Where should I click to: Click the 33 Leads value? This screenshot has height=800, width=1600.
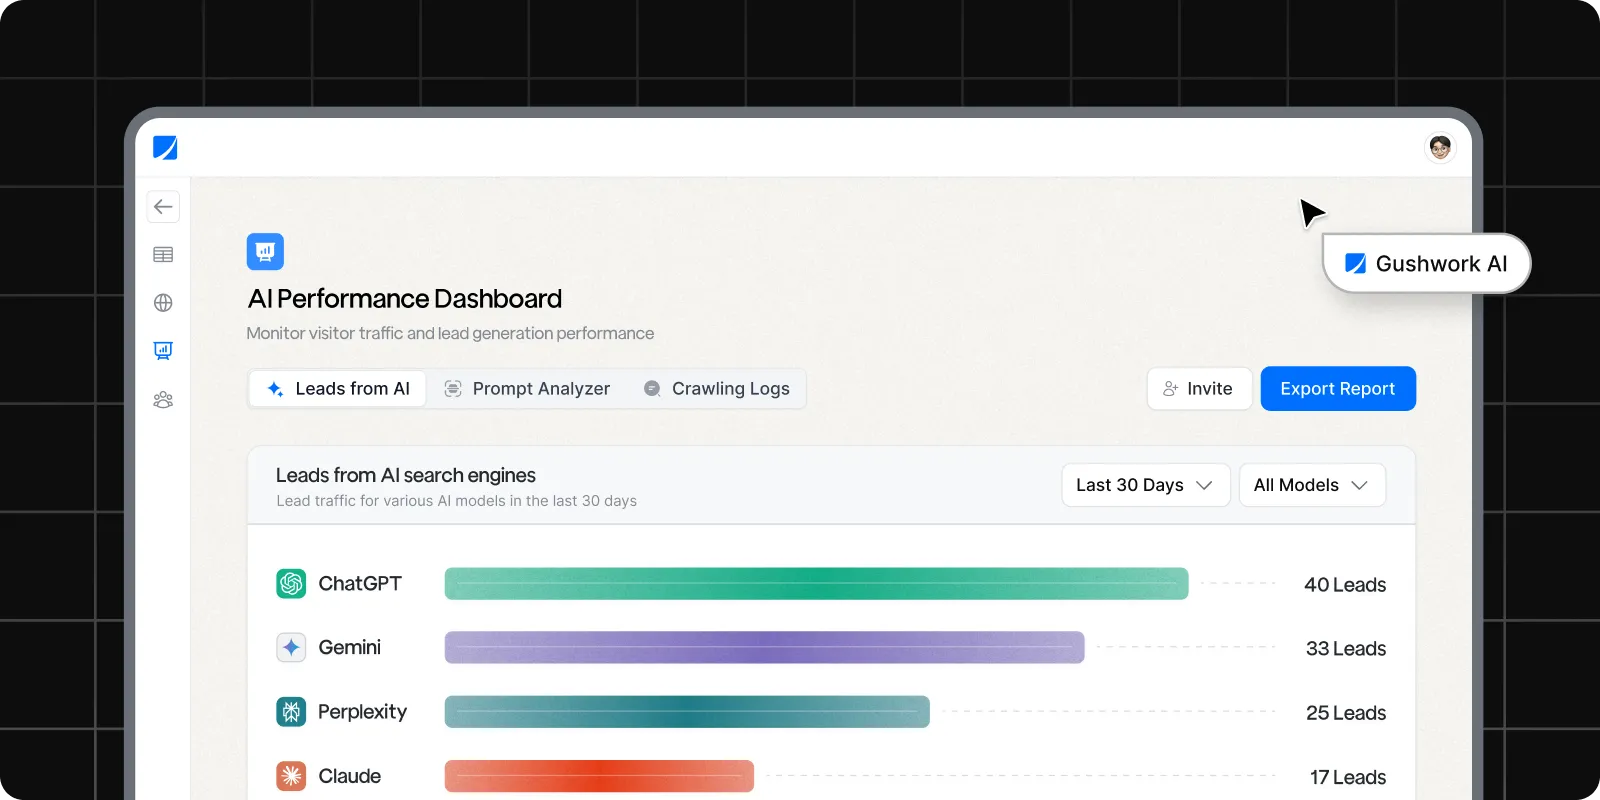click(1346, 649)
